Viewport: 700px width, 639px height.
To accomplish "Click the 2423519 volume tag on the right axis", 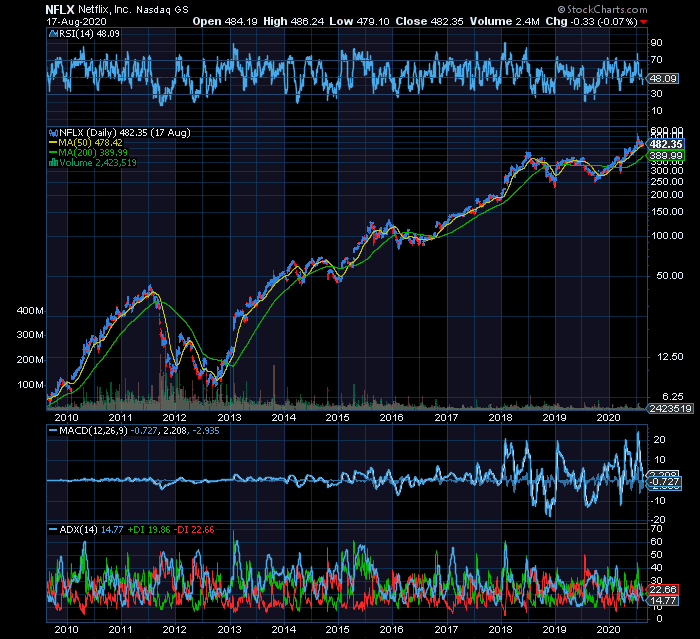I will click(x=670, y=409).
